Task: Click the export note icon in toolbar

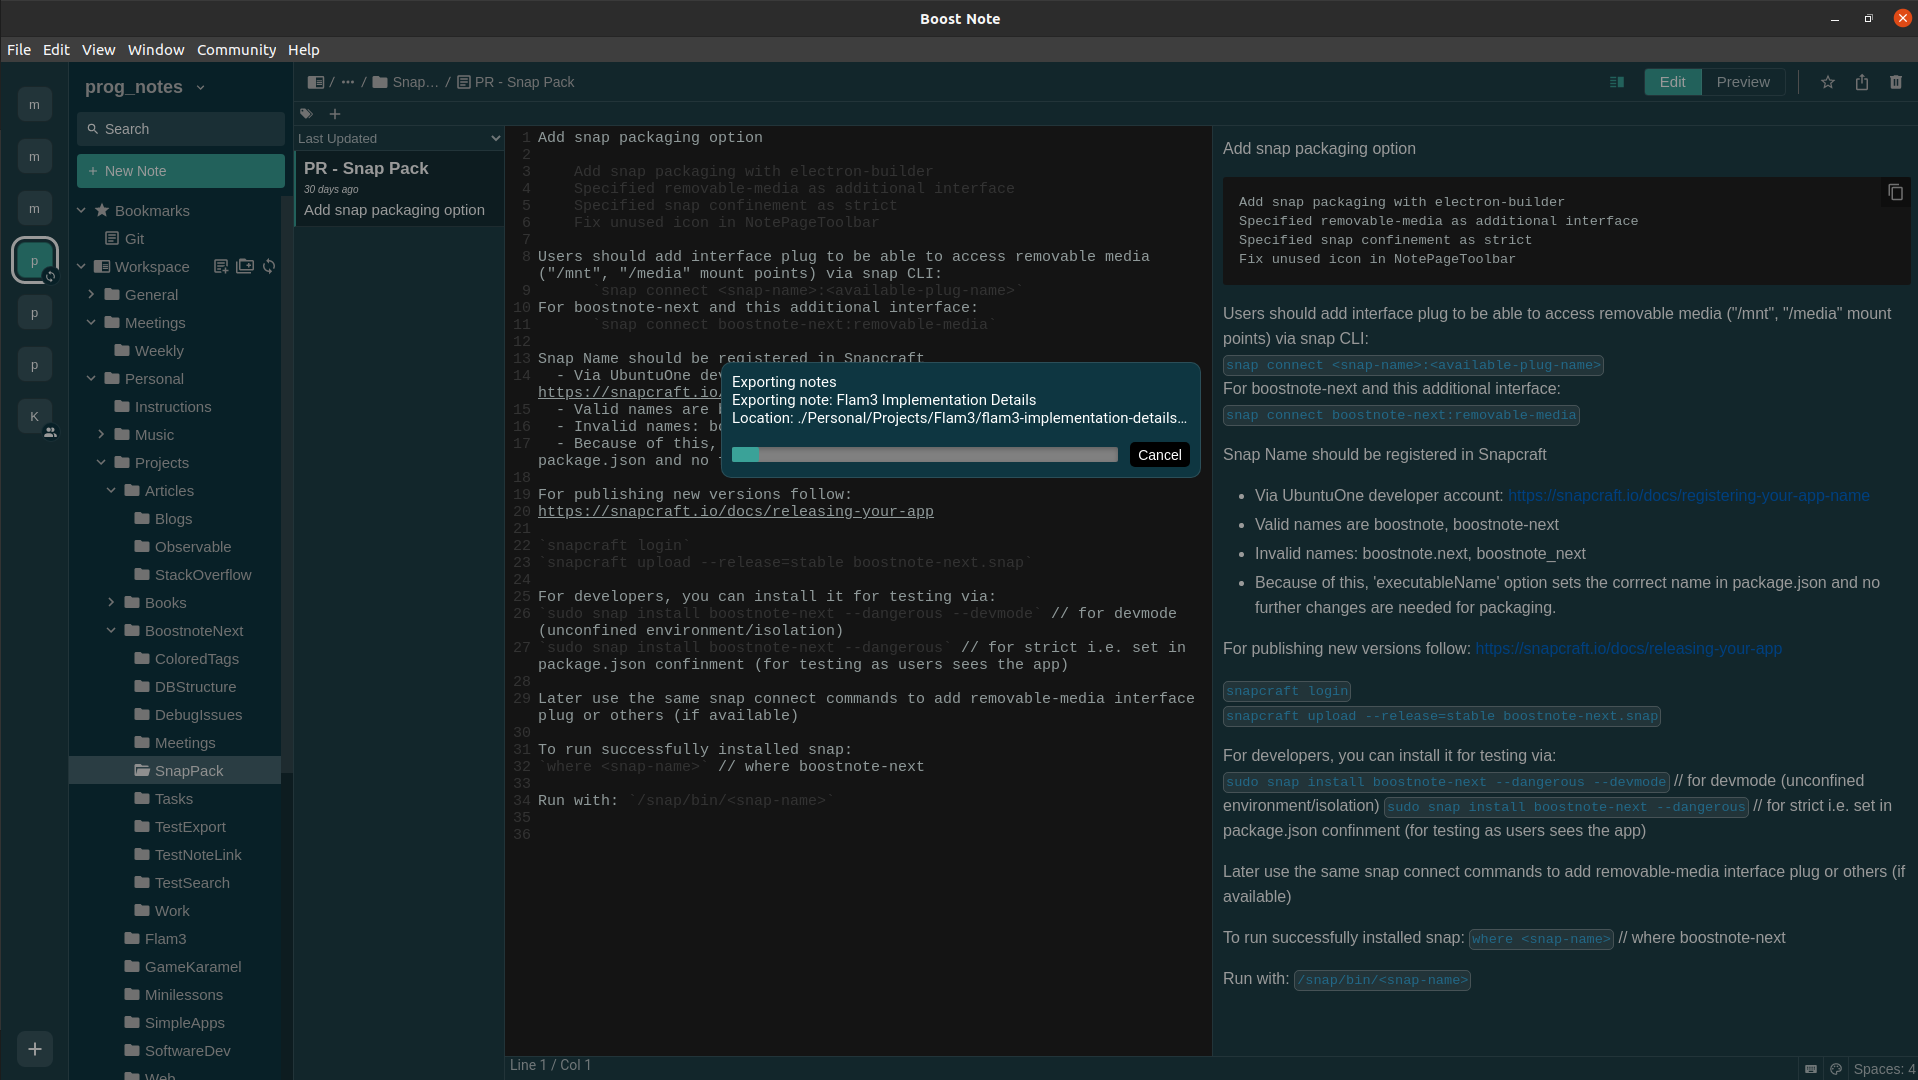Action: click(x=1862, y=82)
